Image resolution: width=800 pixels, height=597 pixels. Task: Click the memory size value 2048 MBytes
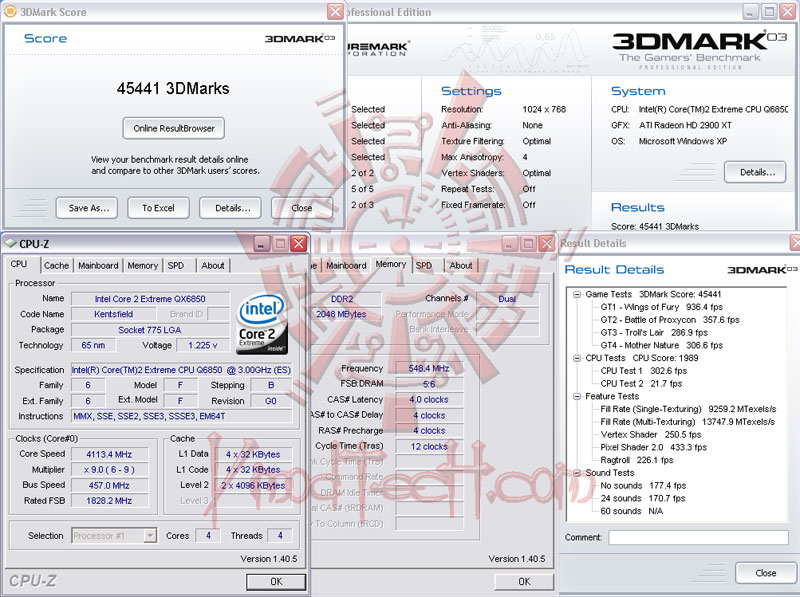click(341, 314)
